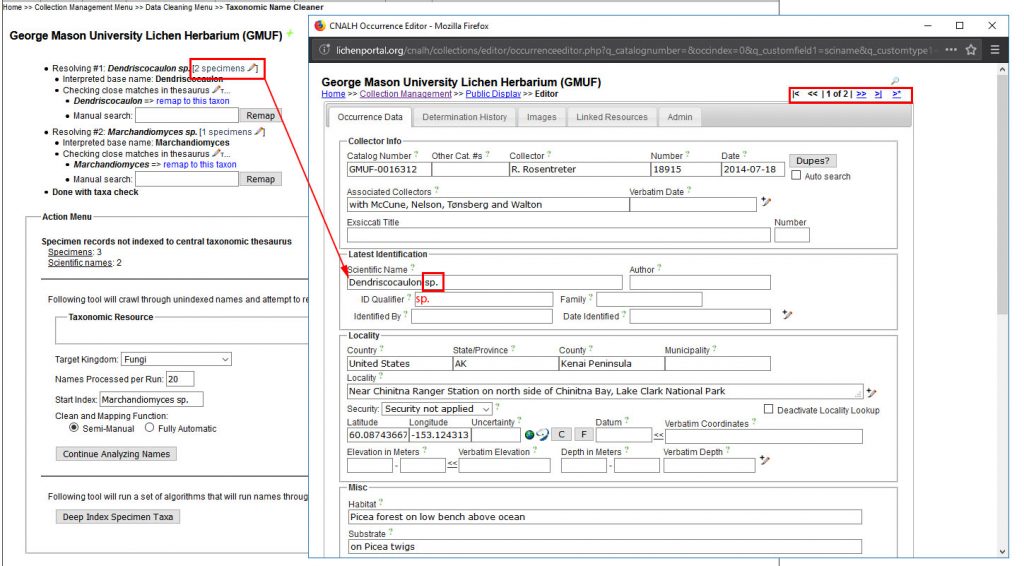This screenshot has width=1024, height=566.
Task: Click help icon next to Habitat label
Action: 381,503
